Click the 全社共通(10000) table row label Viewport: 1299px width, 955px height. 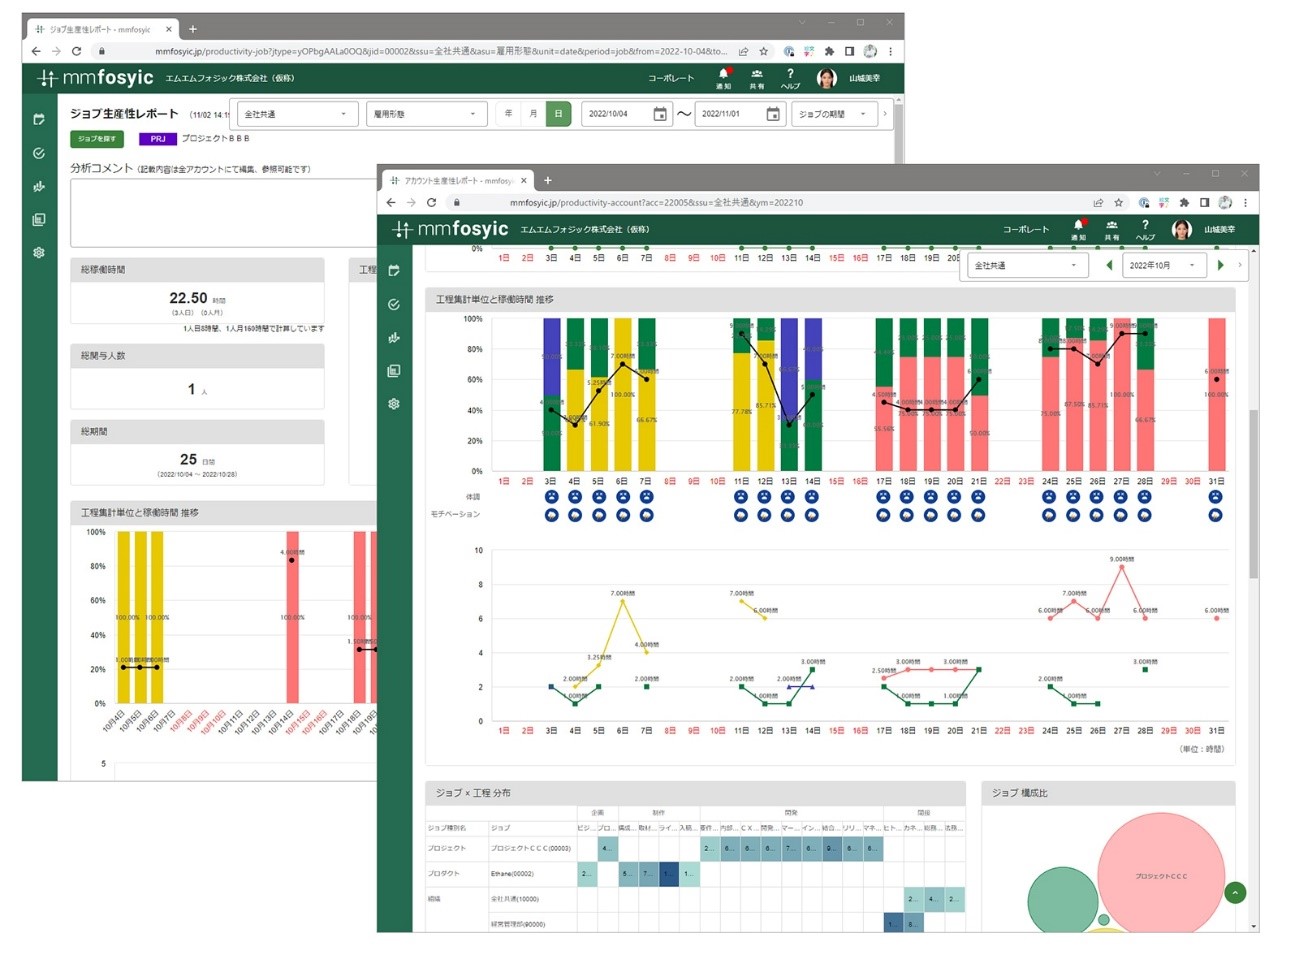click(x=515, y=898)
